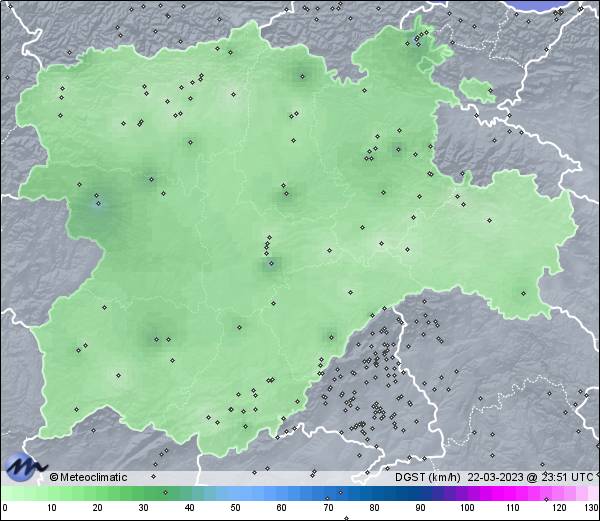Click the station marker on the legend bar near 73

tap(341, 492)
